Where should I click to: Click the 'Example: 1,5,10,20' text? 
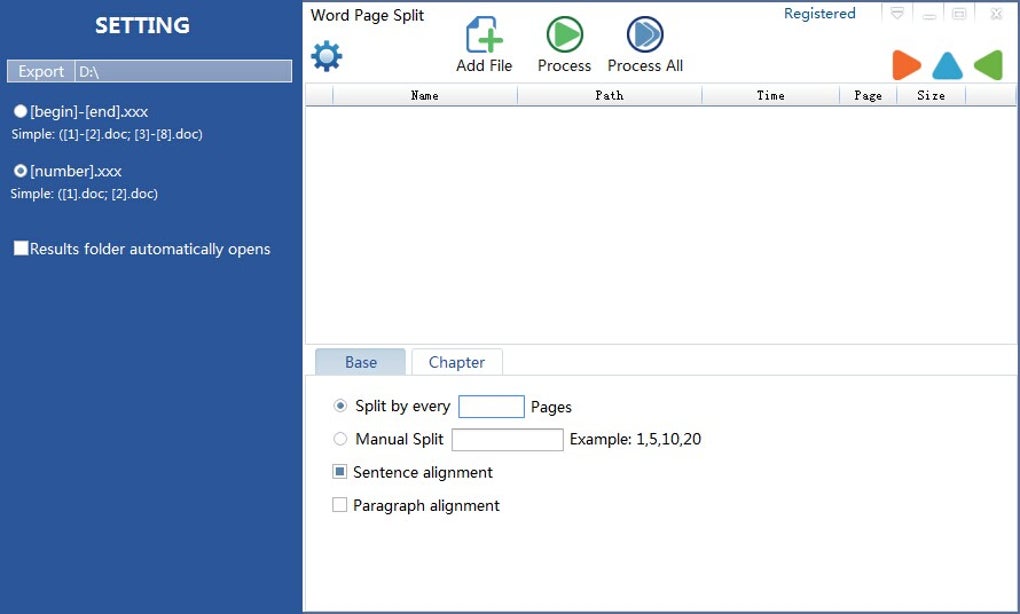(x=635, y=439)
